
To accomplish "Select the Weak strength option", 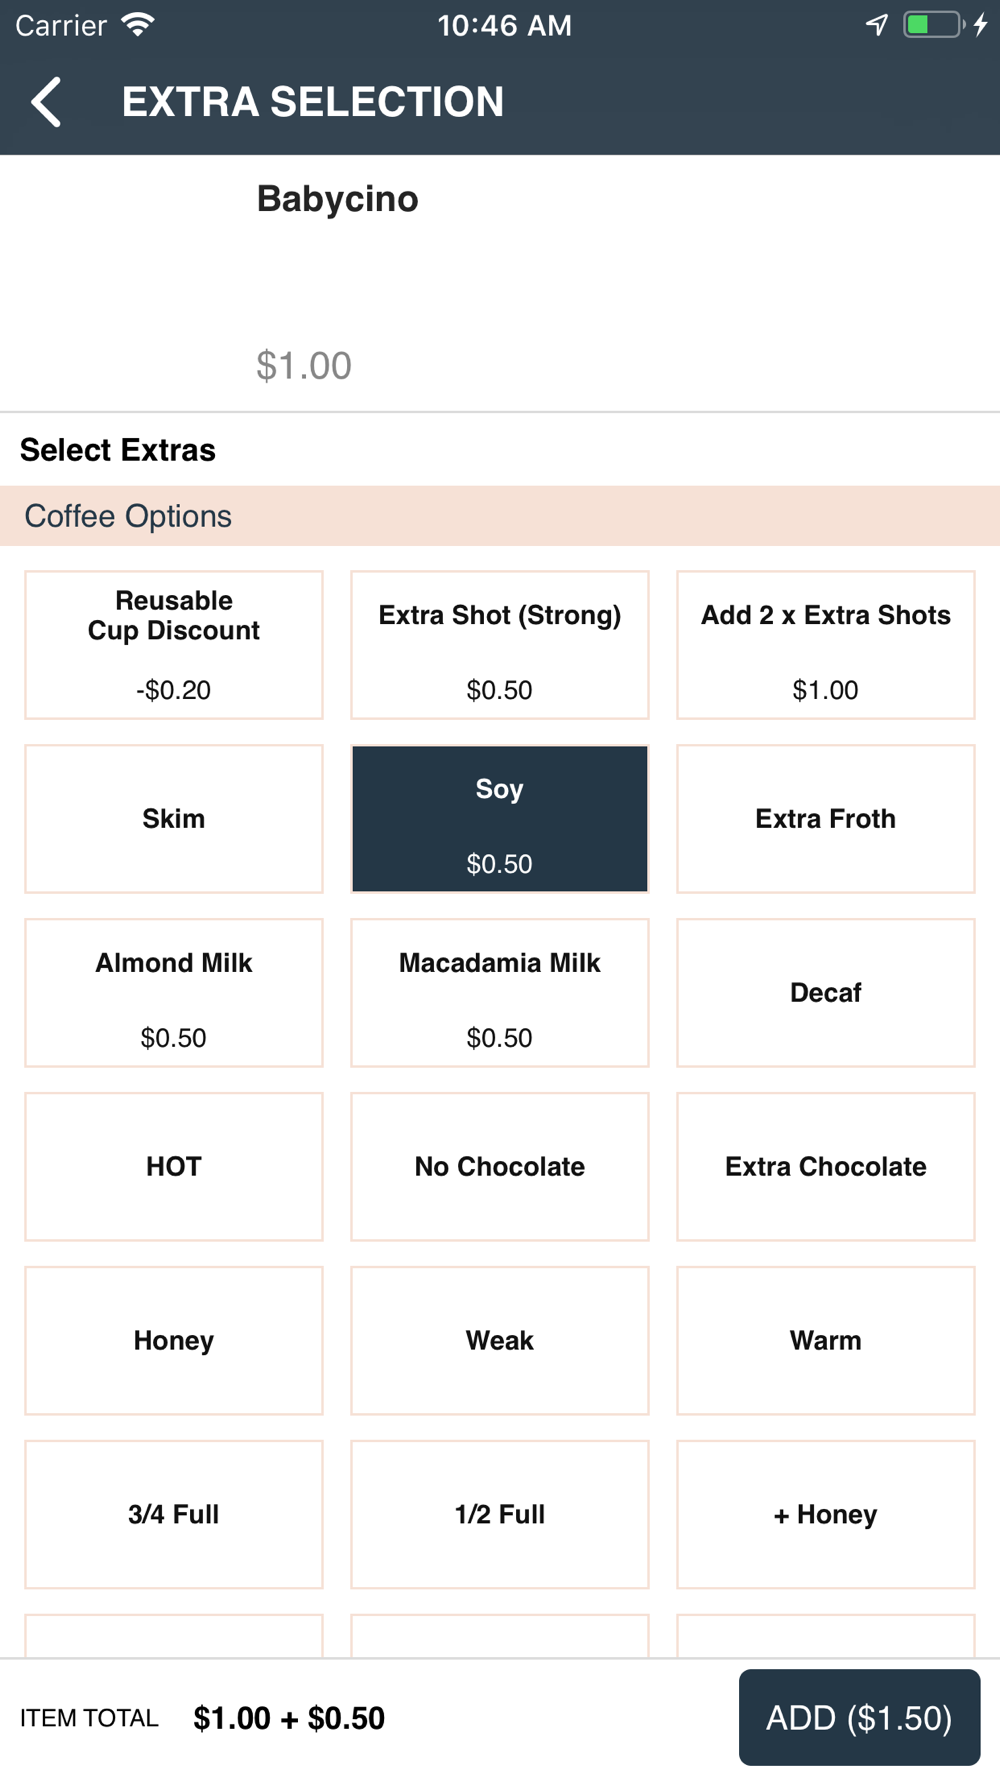I will tap(500, 1341).
